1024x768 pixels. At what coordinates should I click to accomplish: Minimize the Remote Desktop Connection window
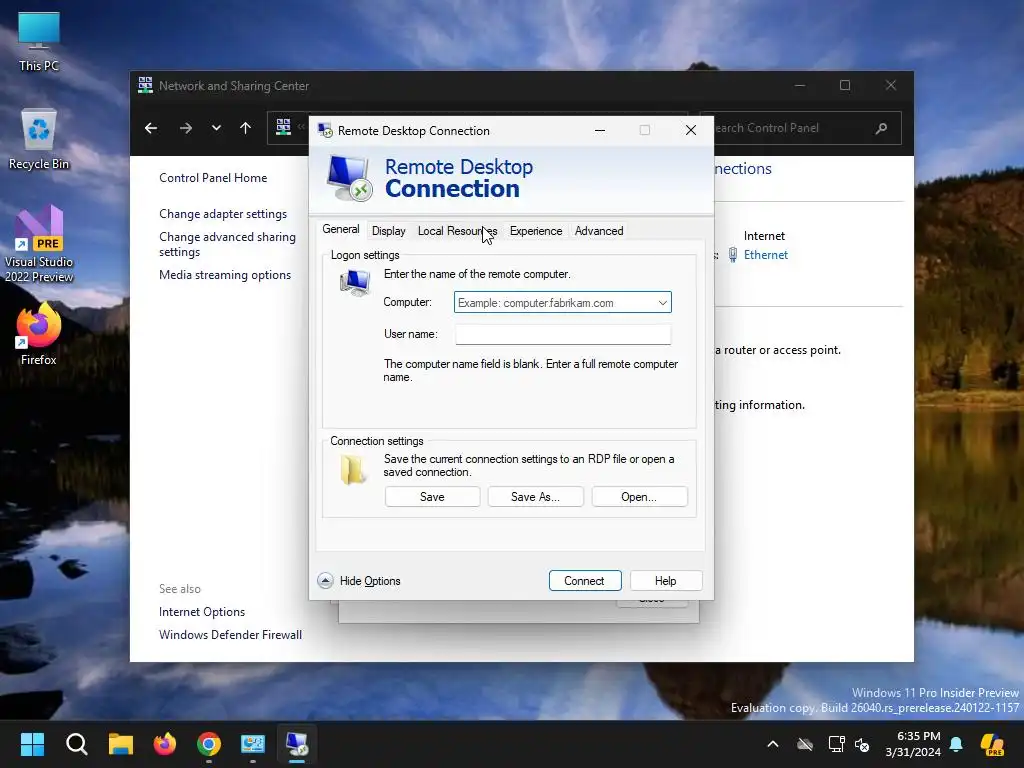point(600,131)
